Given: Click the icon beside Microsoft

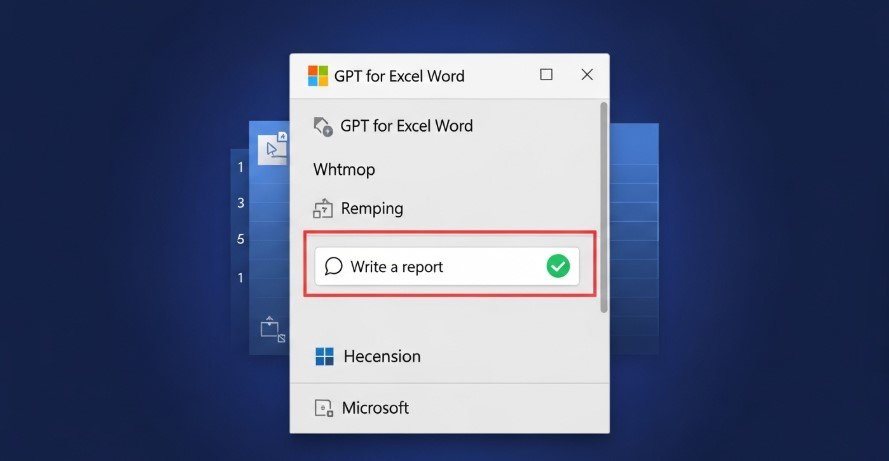Looking at the screenshot, I should click(323, 408).
